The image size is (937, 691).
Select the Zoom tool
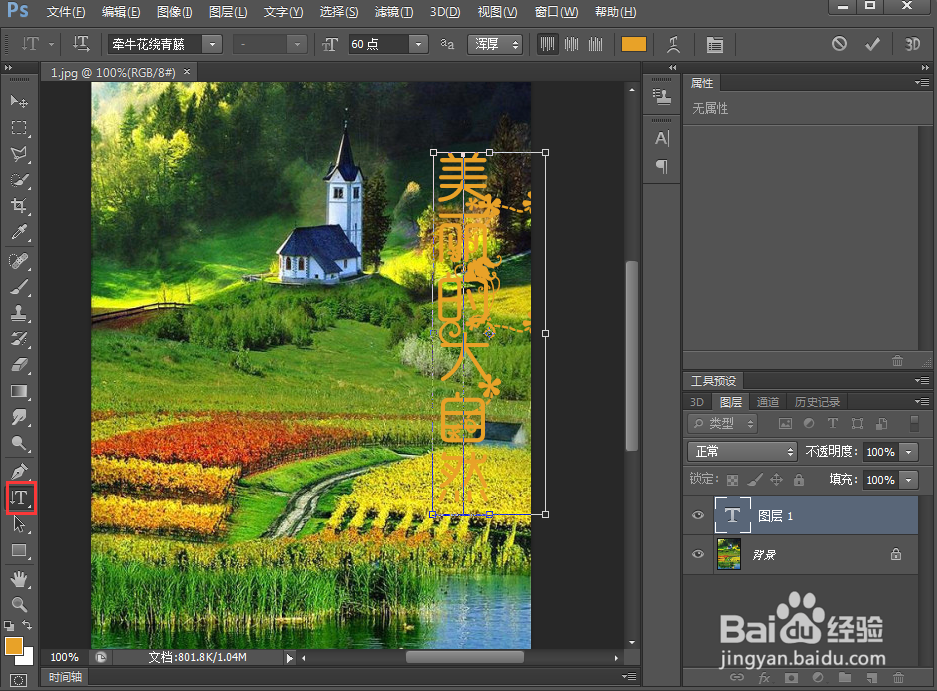(19, 604)
